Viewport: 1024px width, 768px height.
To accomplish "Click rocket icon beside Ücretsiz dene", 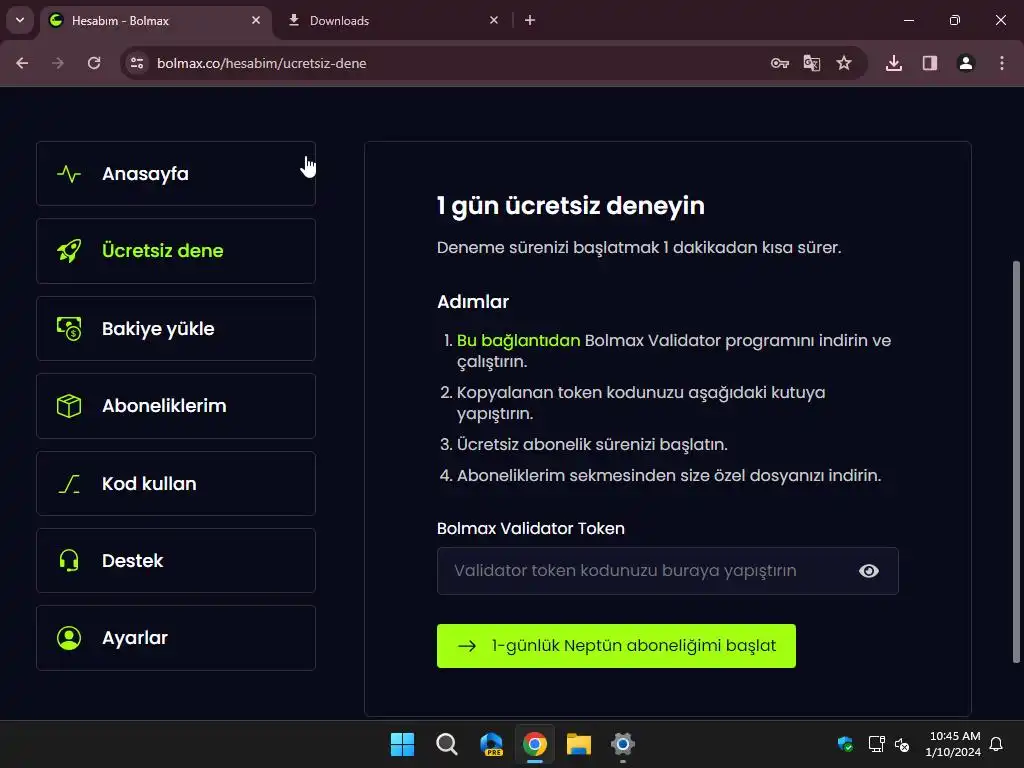I will point(69,251).
